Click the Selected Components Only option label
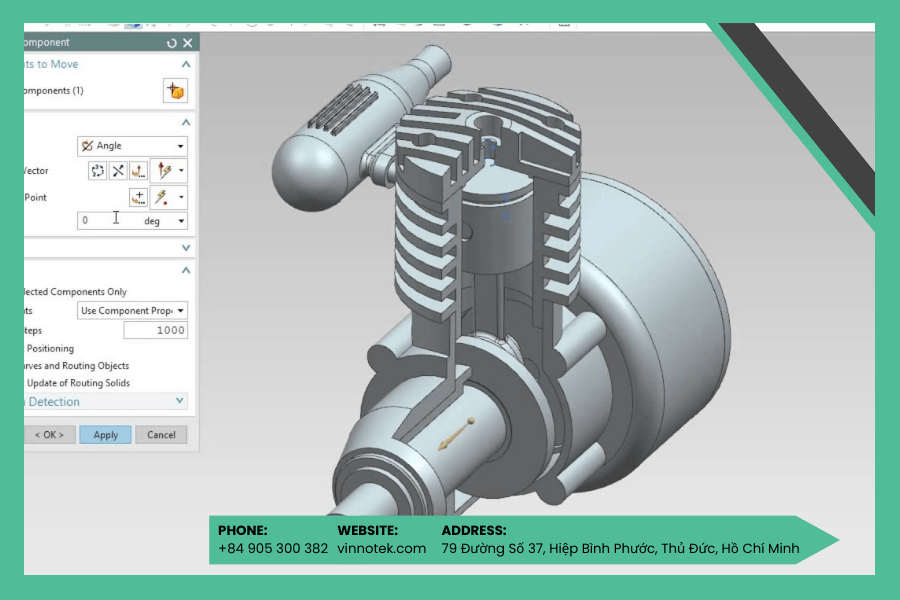Screen dimensions: 900x600 (75, 292)
